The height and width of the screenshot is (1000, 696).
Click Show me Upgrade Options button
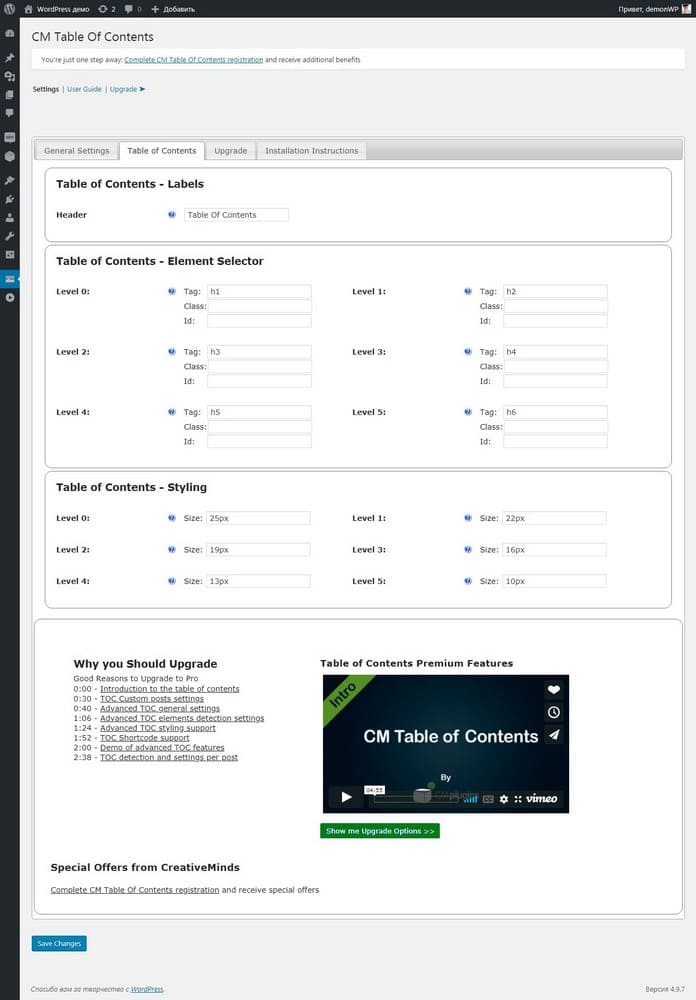[380, 831]
